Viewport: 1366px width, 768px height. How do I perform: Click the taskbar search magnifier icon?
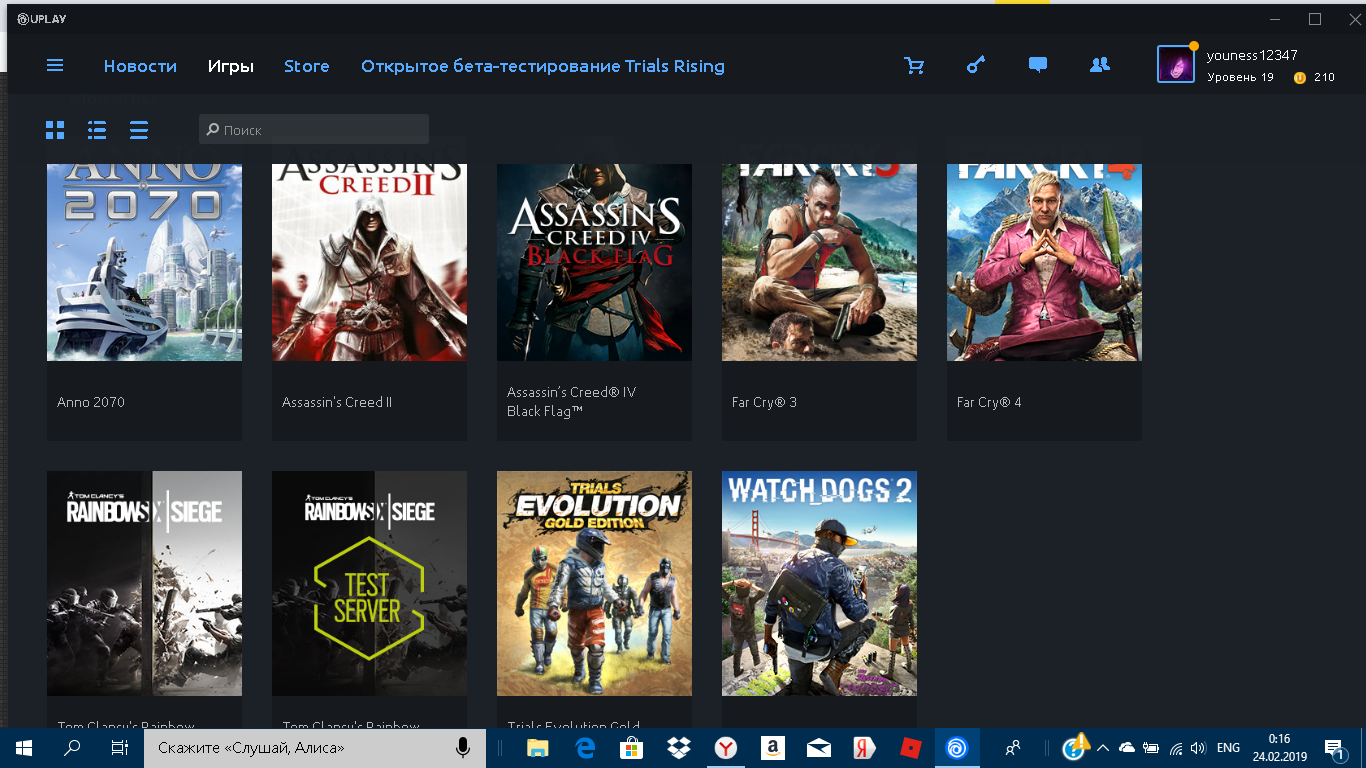72,748
